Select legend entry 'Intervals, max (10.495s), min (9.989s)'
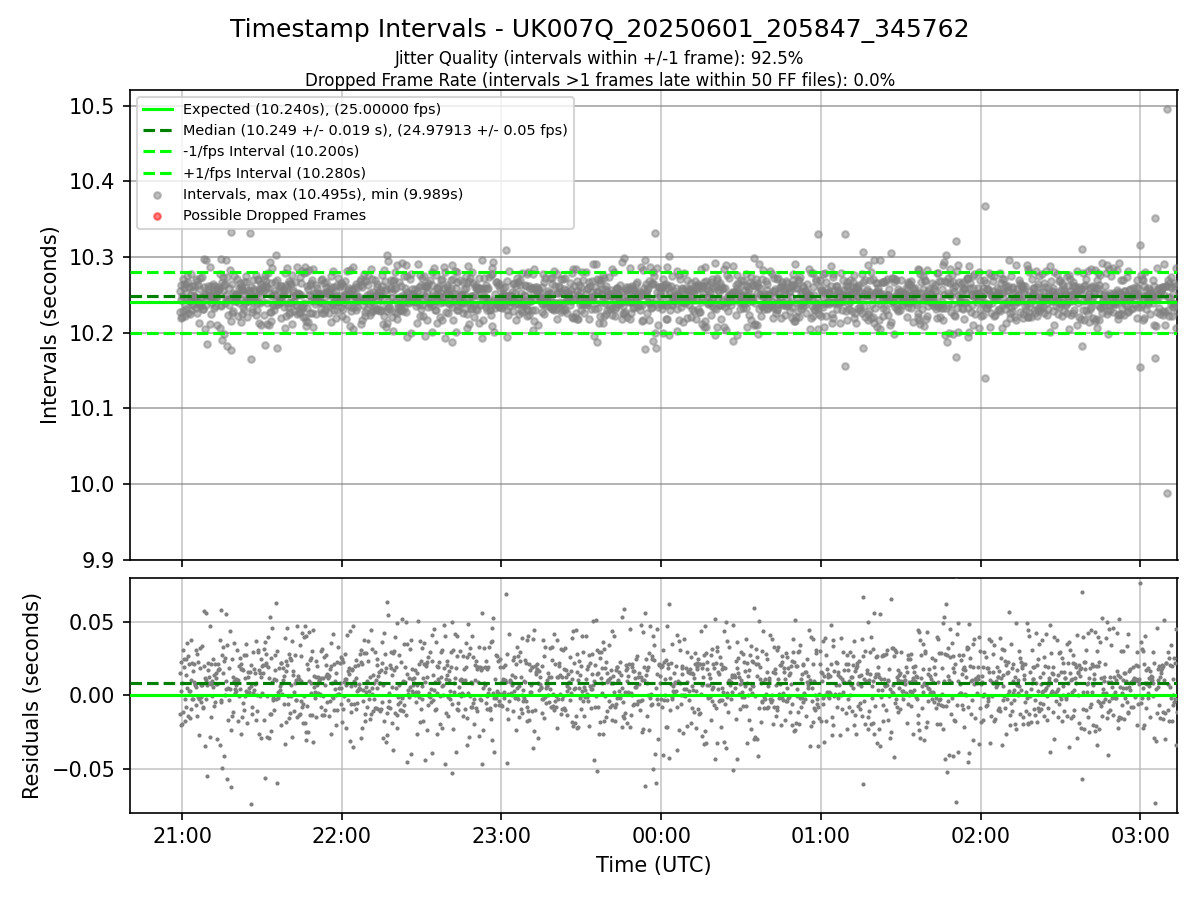Screen dimensions: 1200x900 [x=323, y=194]
